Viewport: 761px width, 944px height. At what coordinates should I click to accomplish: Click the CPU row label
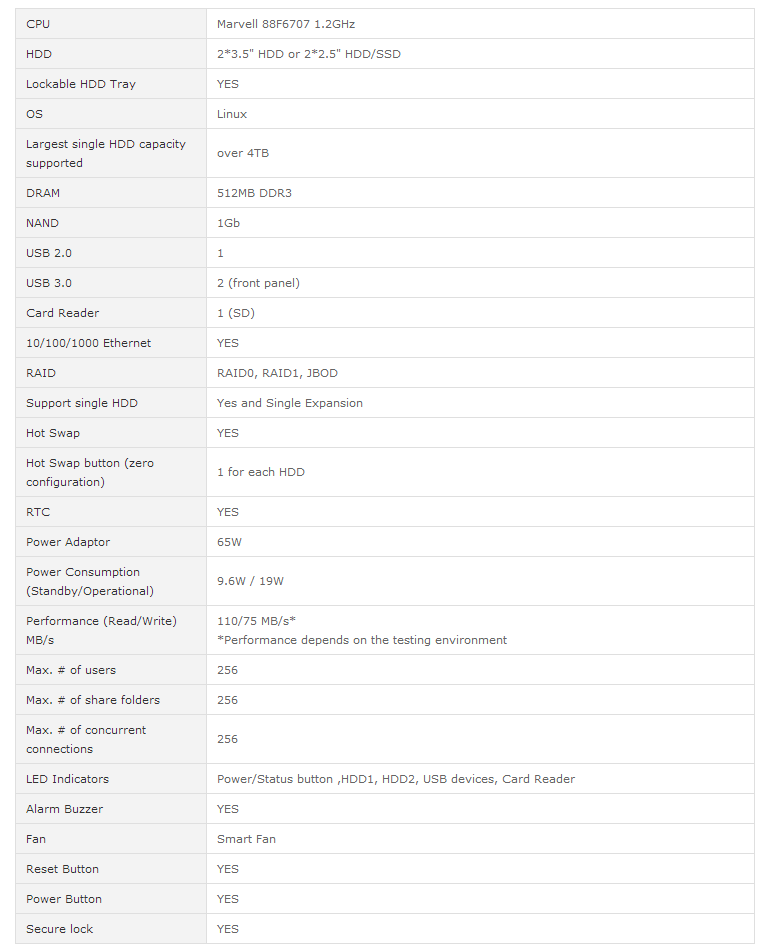click(x=37, y=24)
